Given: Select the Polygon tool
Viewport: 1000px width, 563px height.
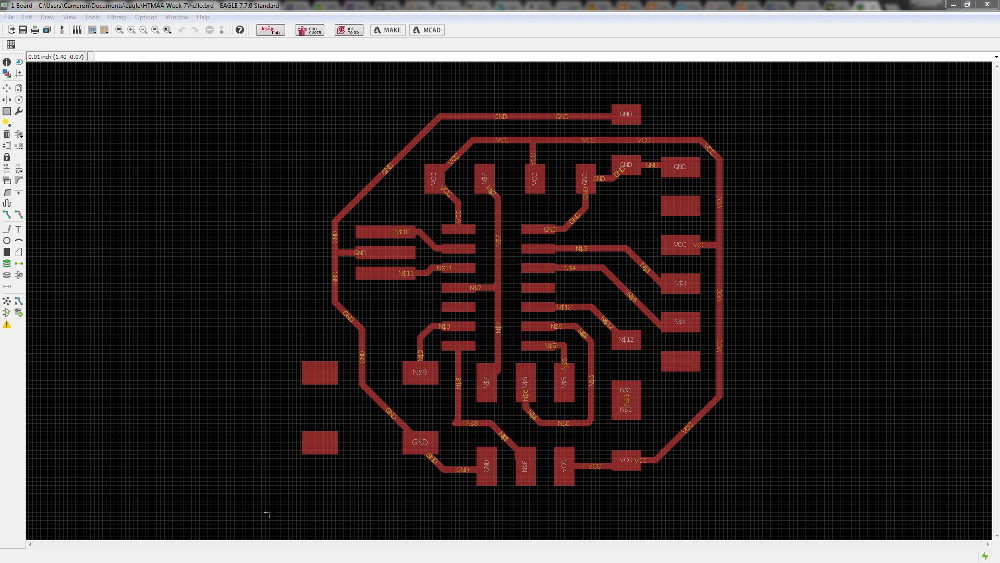Looking at the screenshot, I should point(18,252).
